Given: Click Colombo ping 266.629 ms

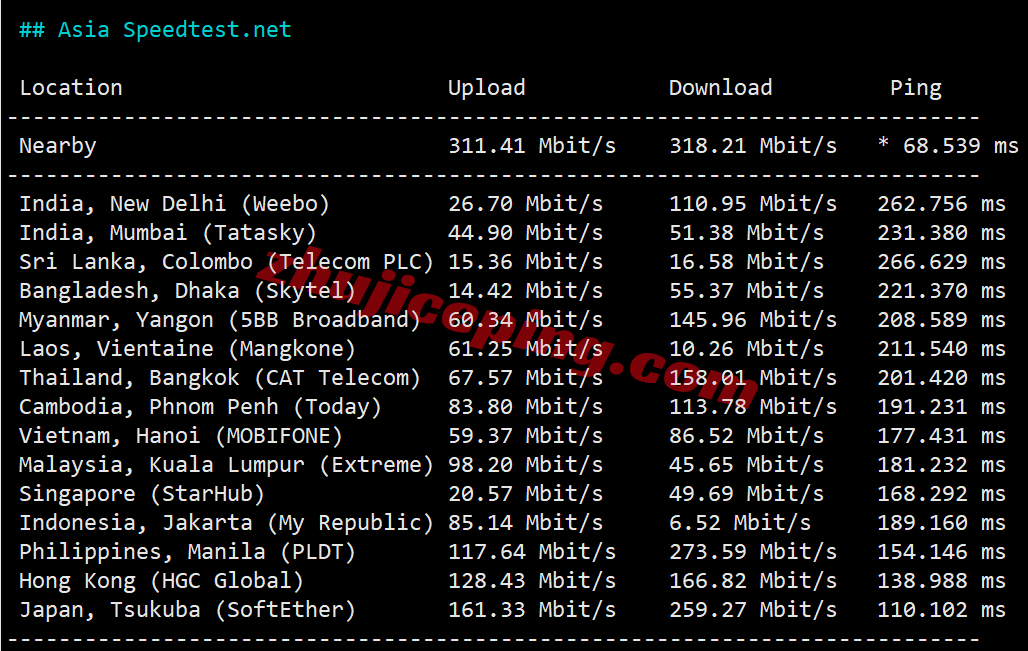Looking at the screenshot, I should click(x=941, y=262).
